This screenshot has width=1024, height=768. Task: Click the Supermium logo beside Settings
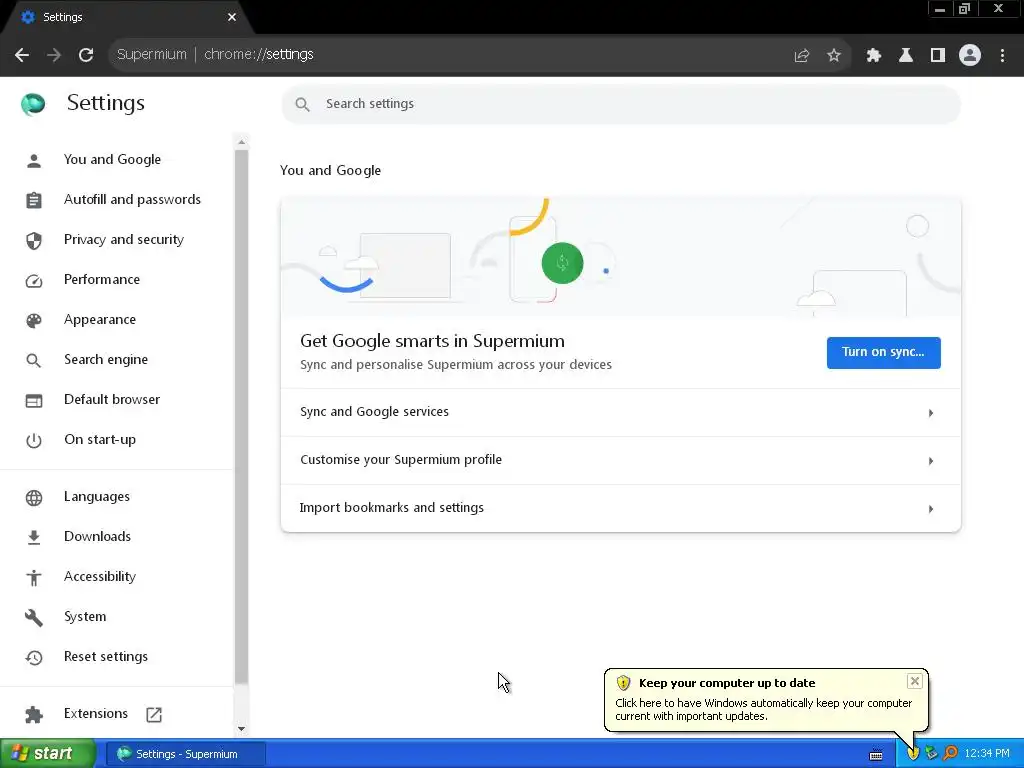click(x=33, y=103)
